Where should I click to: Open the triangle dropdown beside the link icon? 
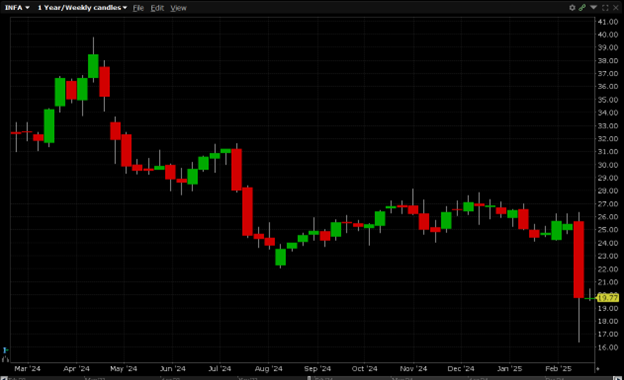593,8
